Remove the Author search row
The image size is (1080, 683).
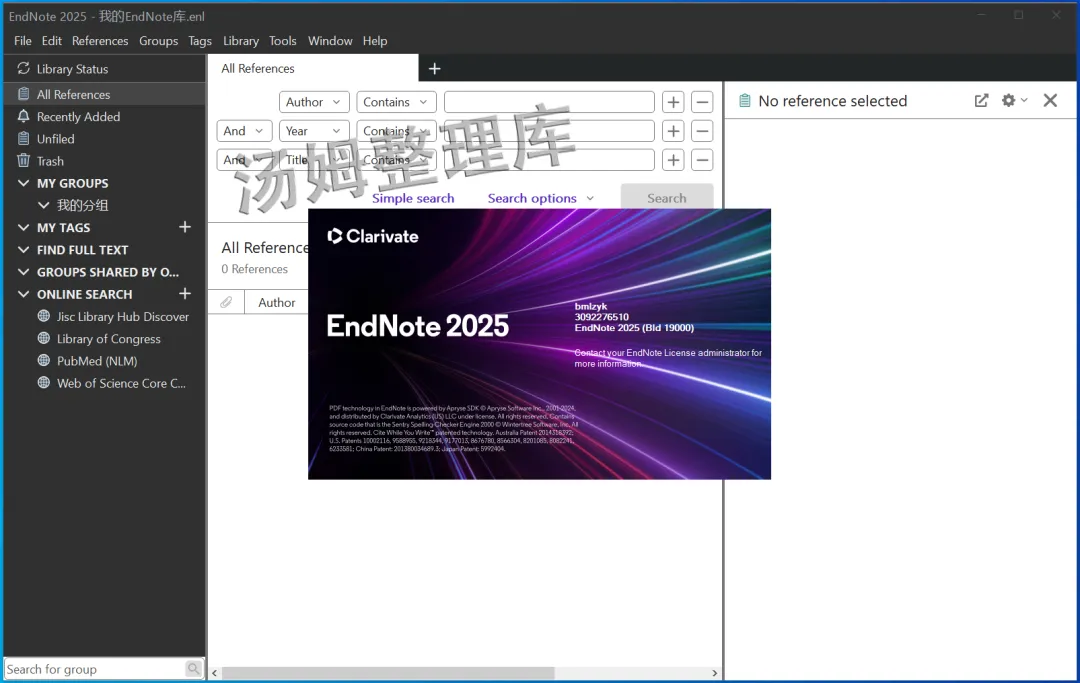click(702, 102)
